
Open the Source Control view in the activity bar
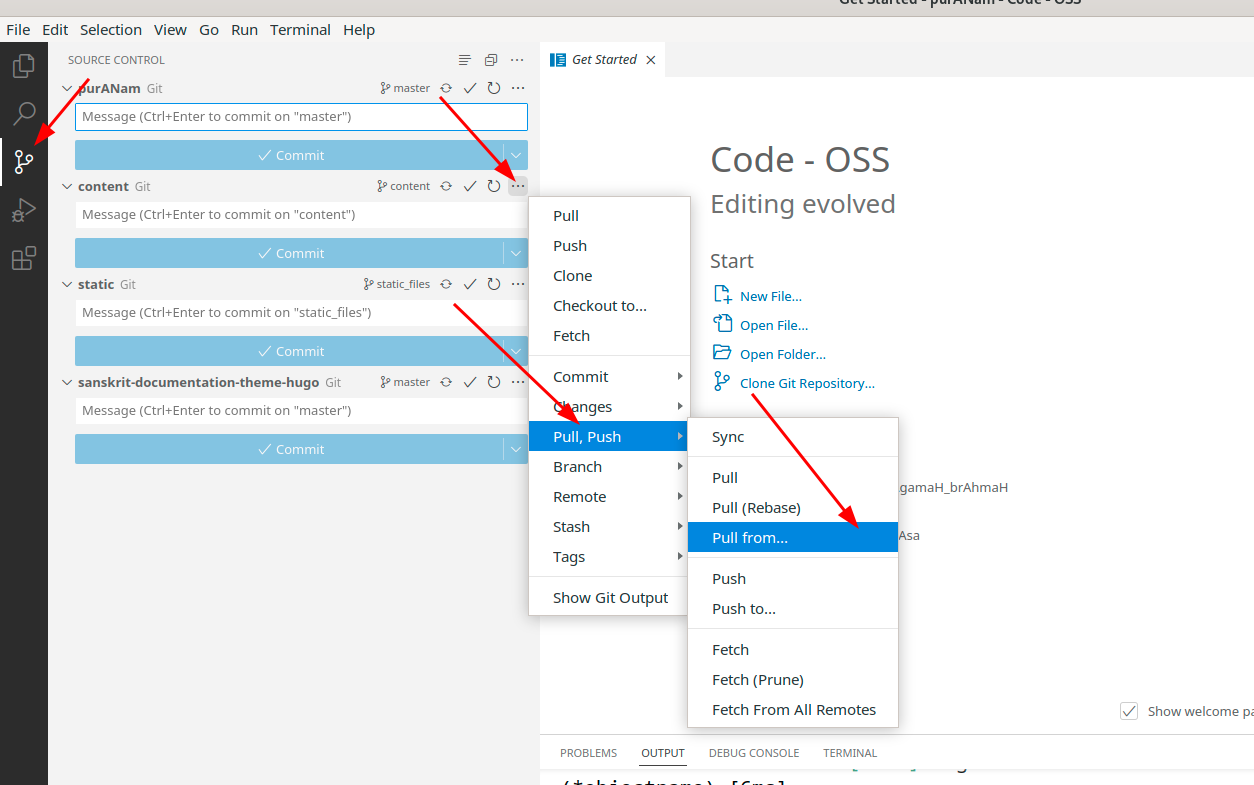click(24, 161)
